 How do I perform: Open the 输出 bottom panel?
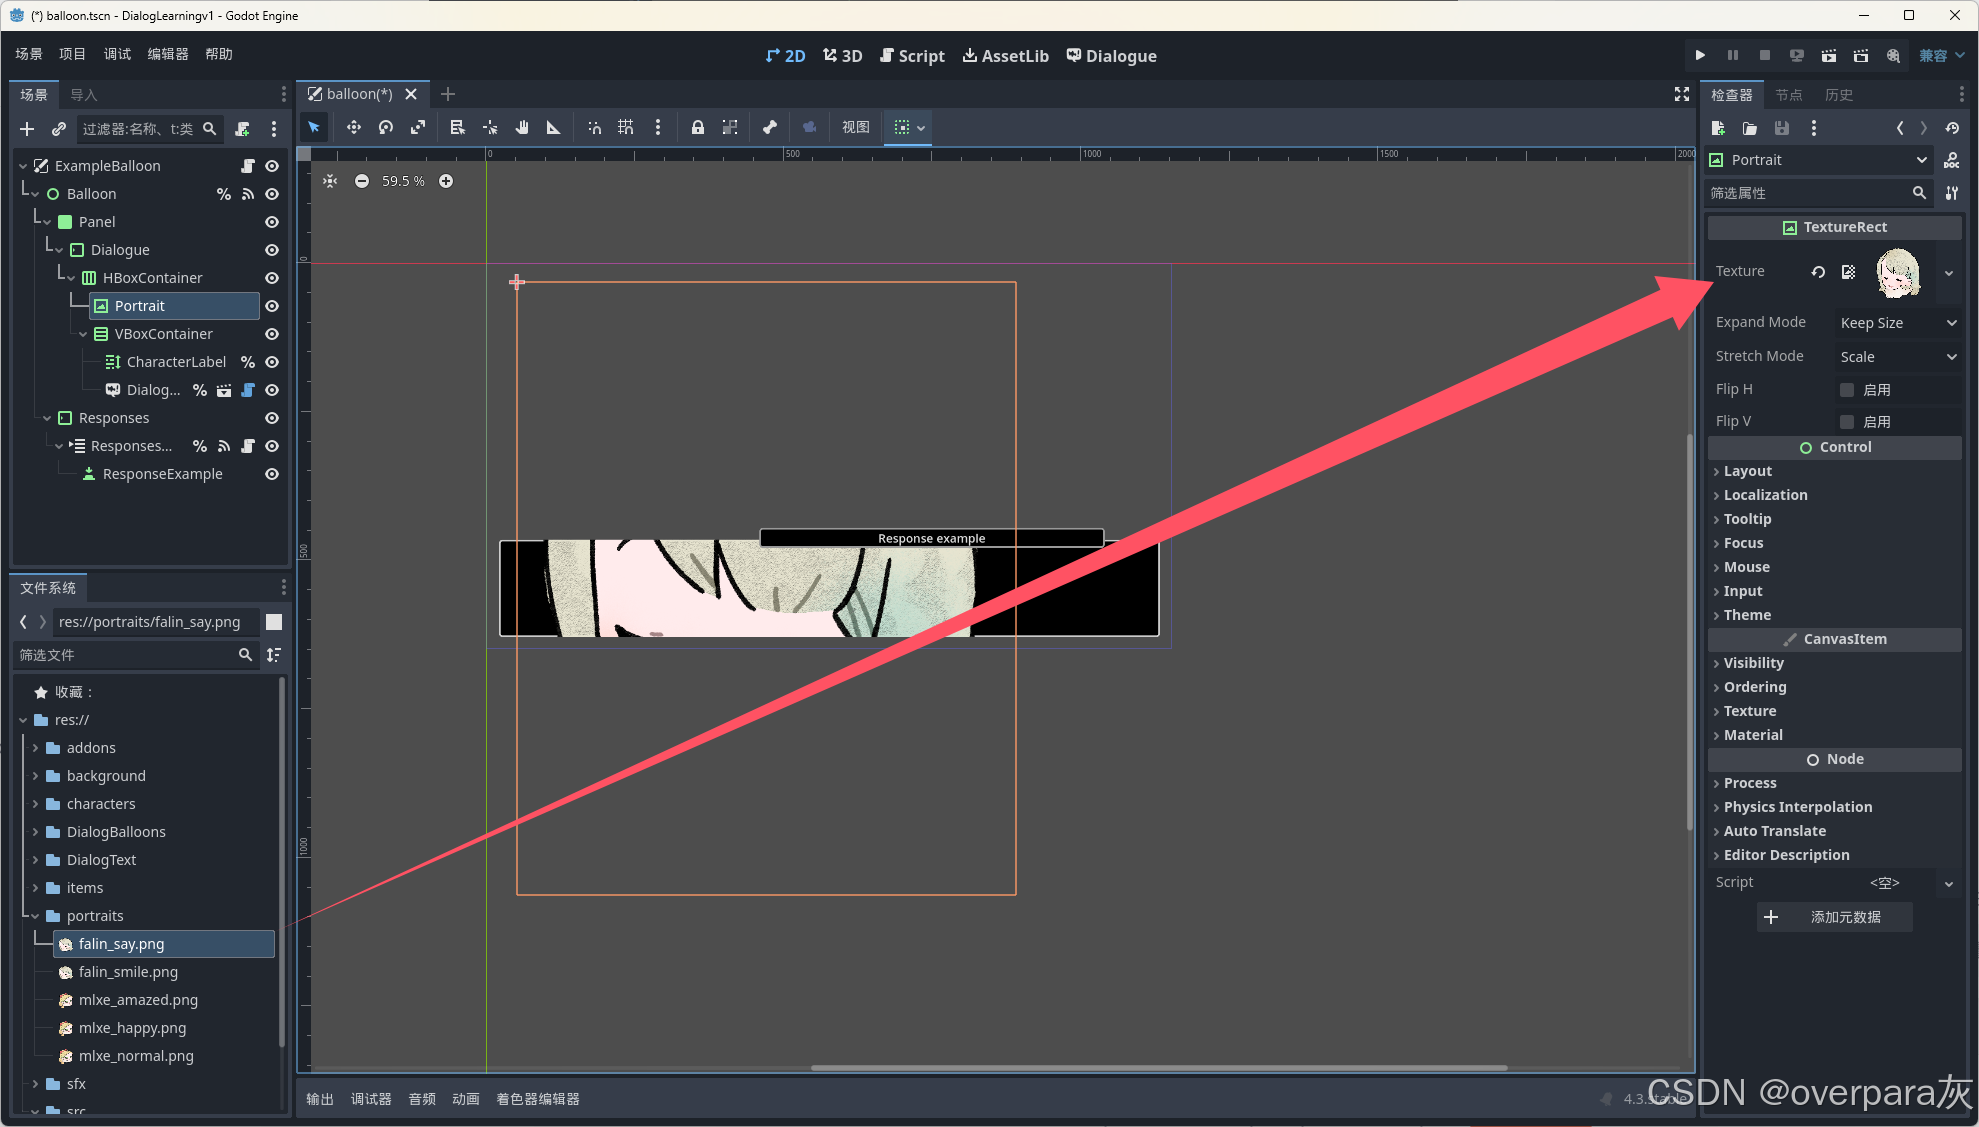320,1099
